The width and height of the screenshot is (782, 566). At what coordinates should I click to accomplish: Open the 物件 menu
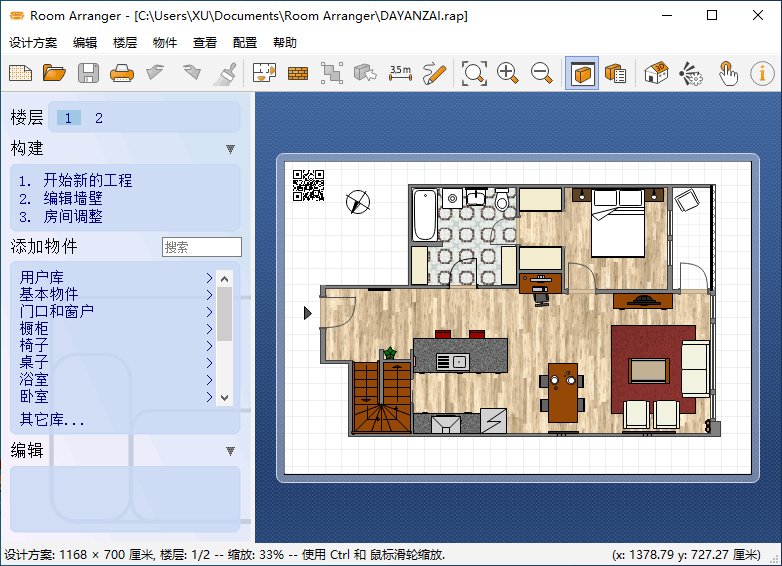tap(165, 43)
